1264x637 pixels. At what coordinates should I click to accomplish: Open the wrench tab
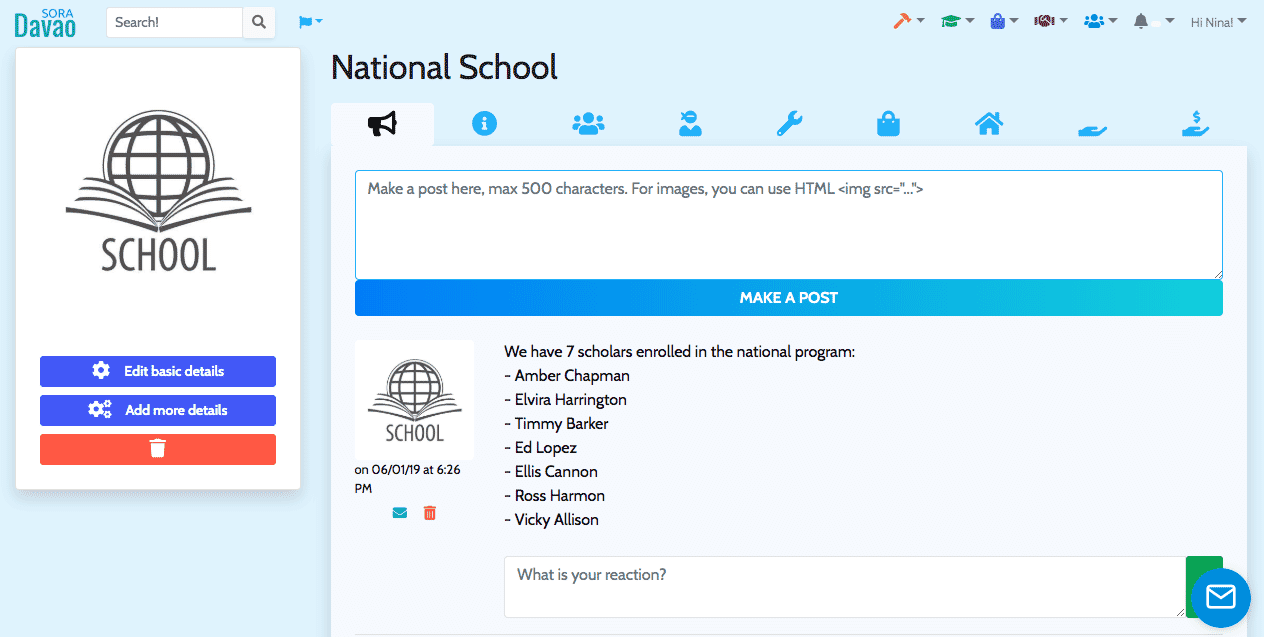[x=789, y=124]
